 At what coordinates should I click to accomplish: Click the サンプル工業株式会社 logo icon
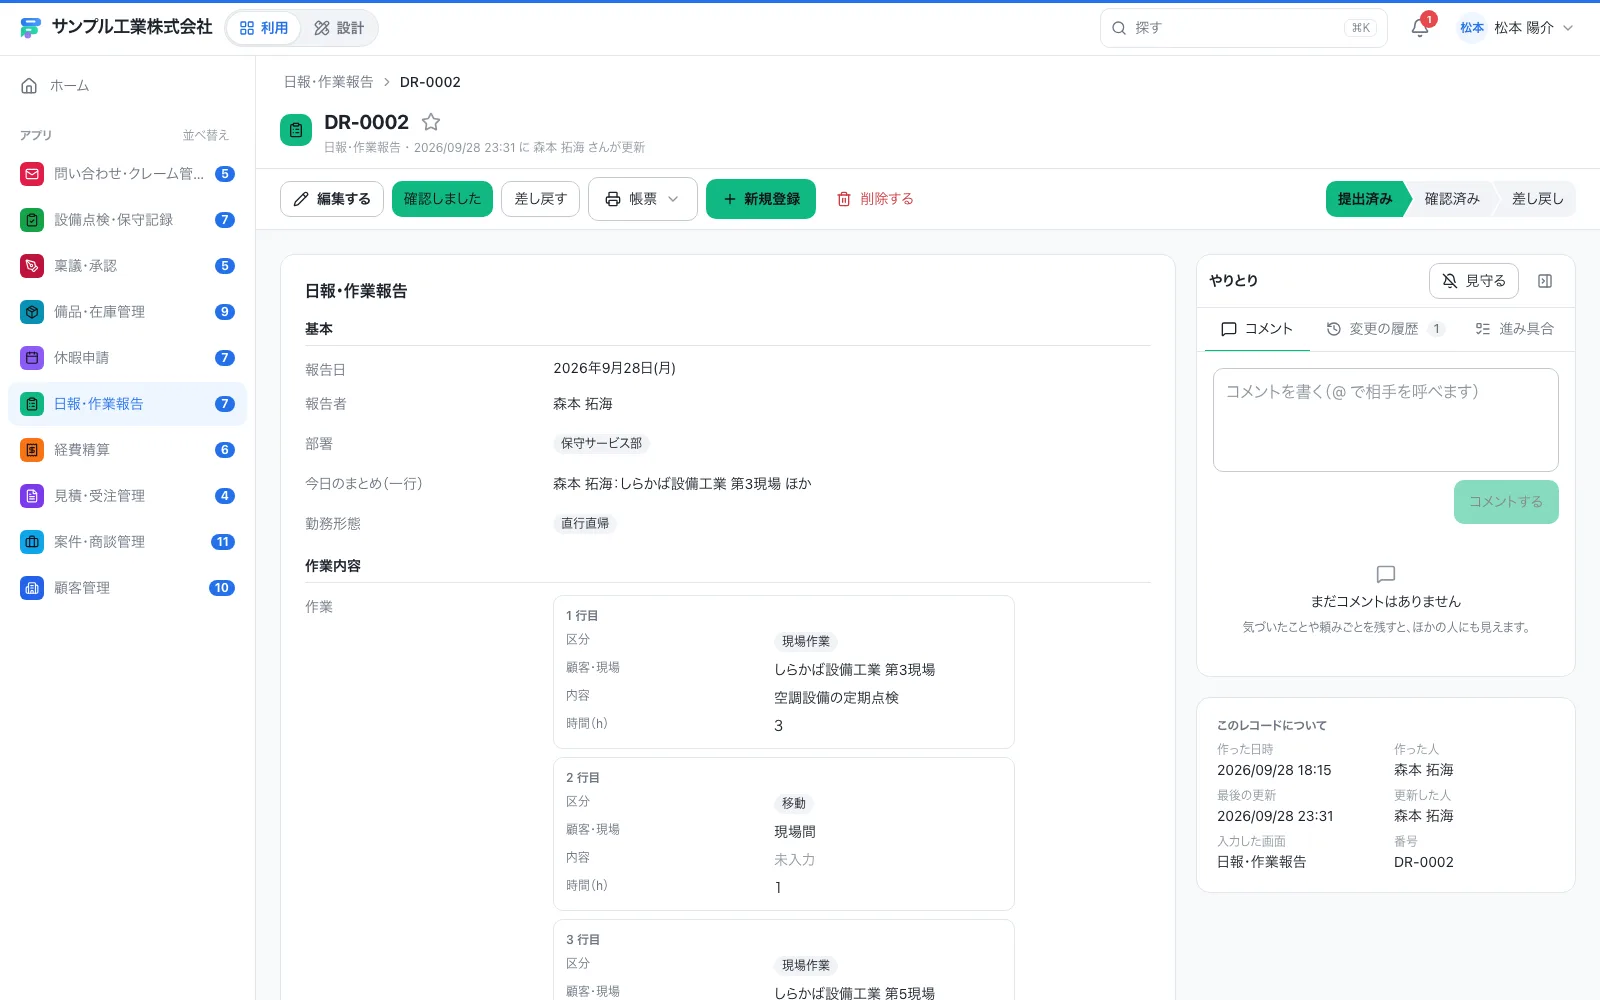coord(31,28)
